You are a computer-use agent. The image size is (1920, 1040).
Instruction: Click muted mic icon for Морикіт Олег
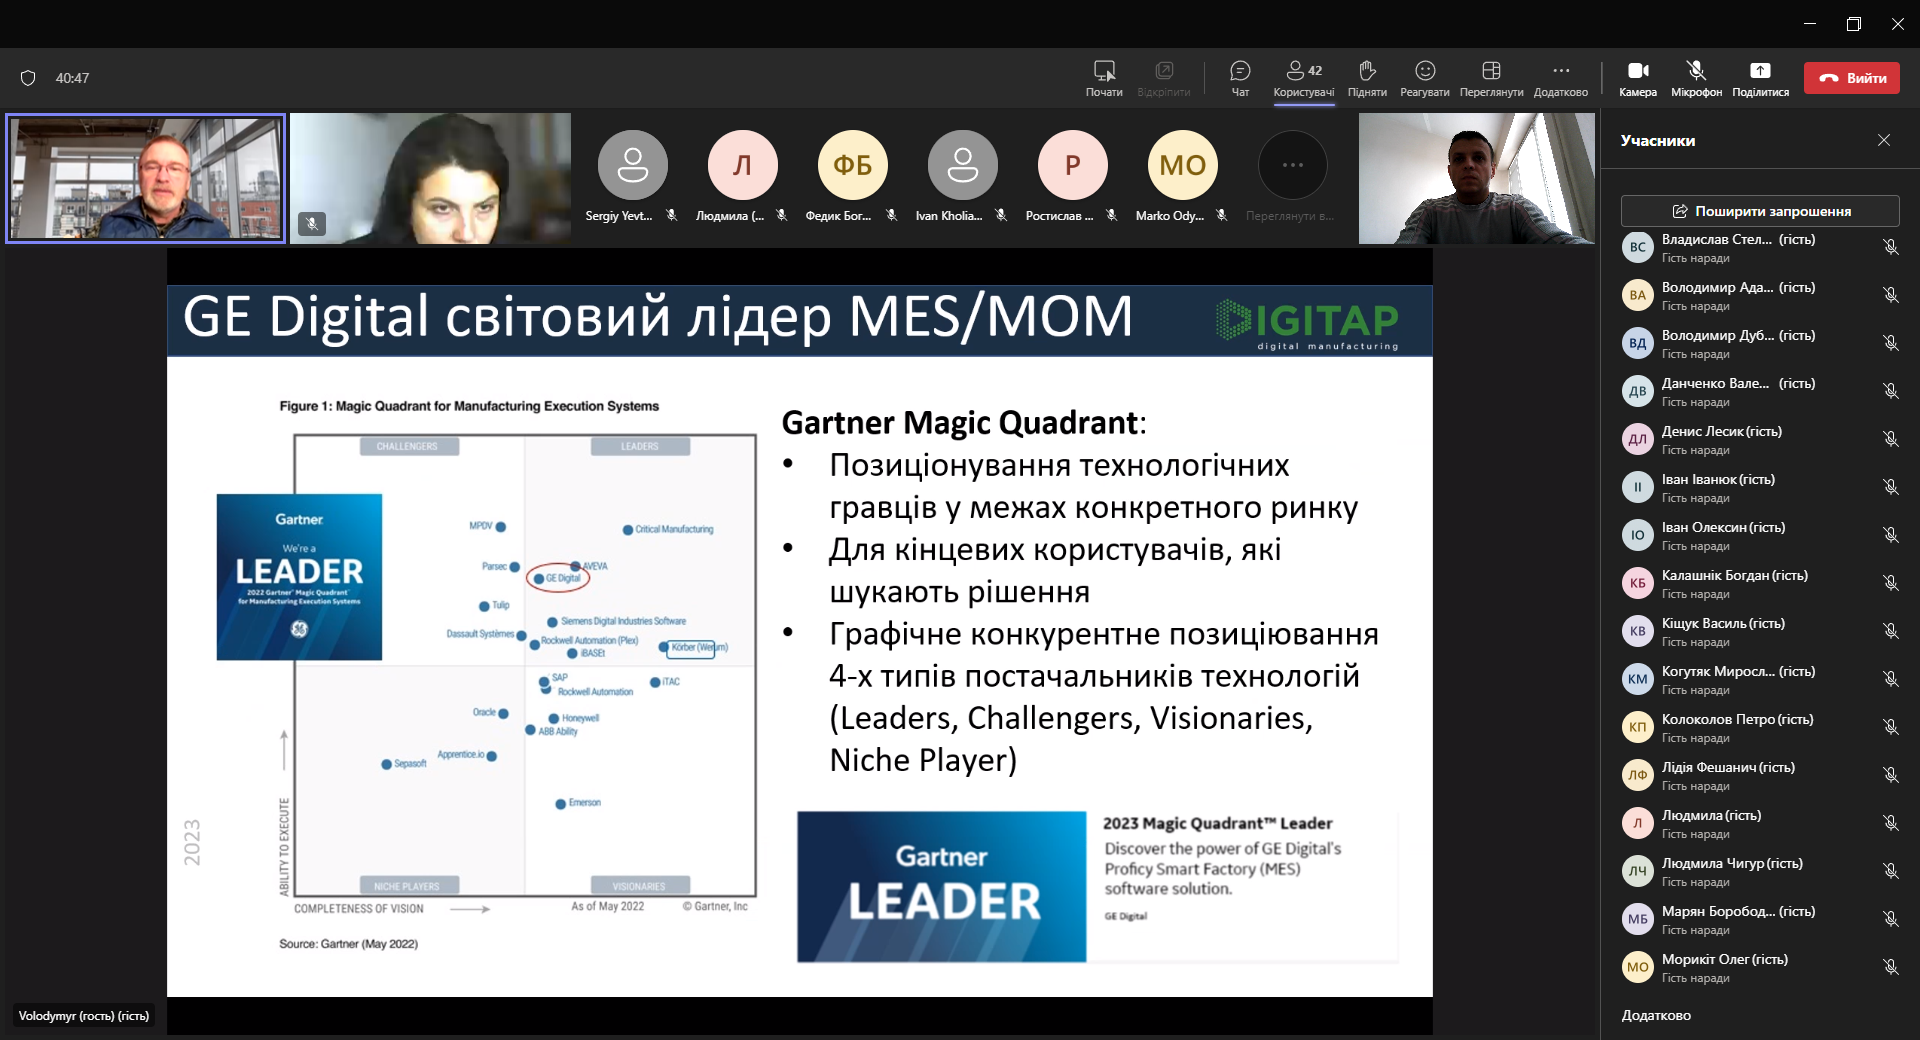(x=1890, y=967)
